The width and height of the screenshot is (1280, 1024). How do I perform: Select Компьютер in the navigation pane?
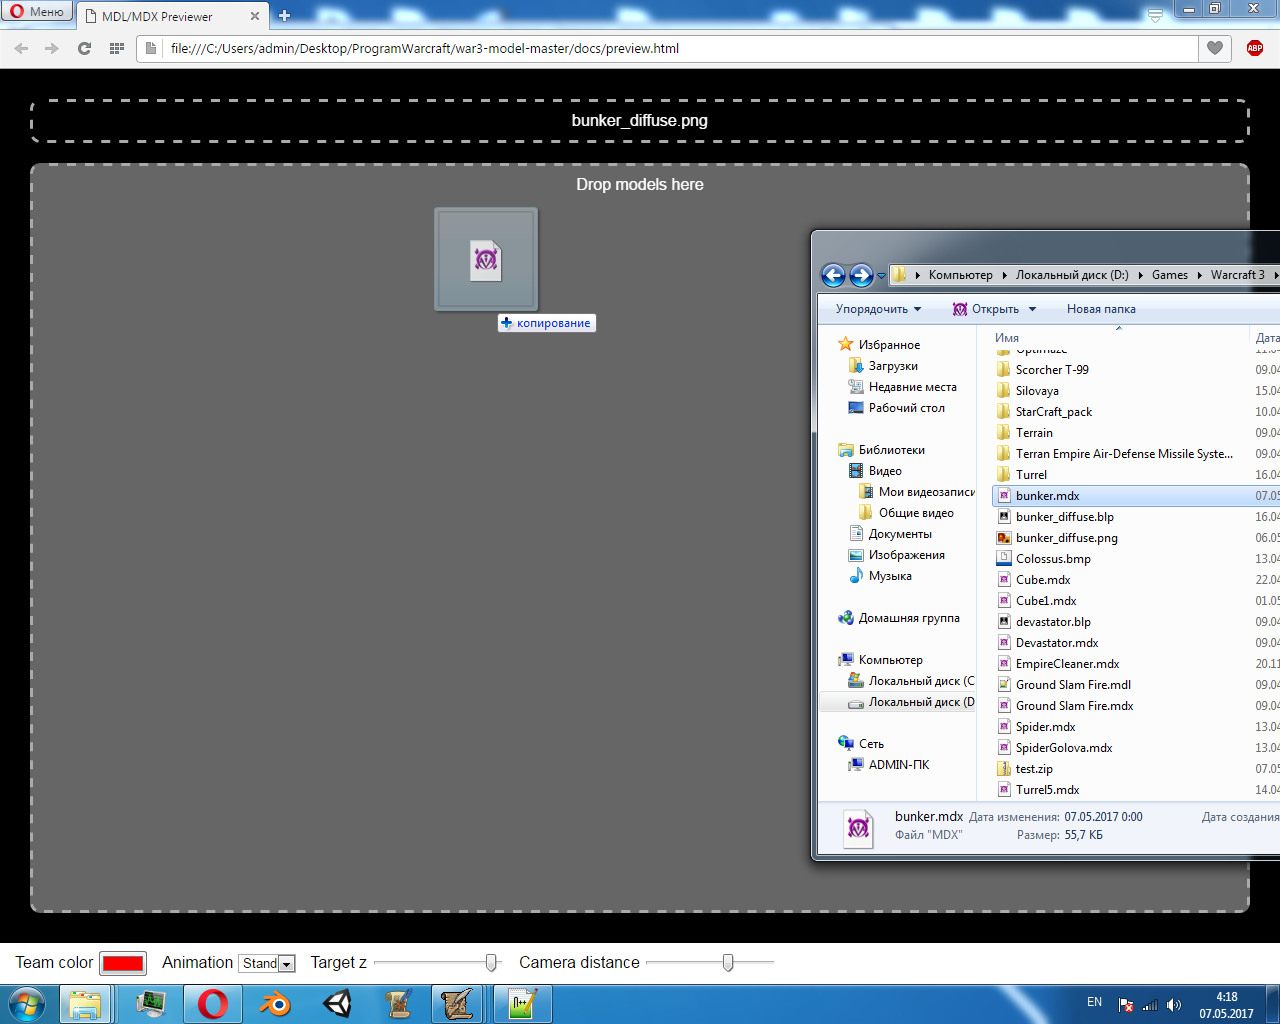coord(890,660)
